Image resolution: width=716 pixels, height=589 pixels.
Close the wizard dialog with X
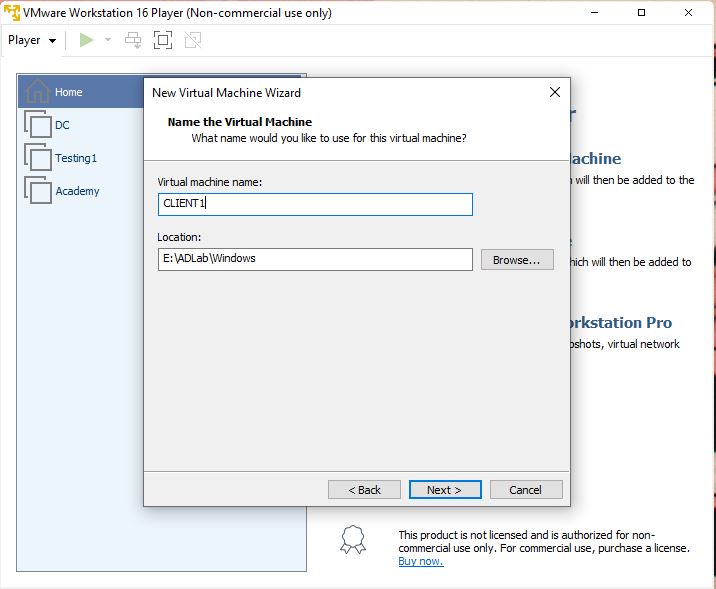pyautogui.click(x=555, y=92)
